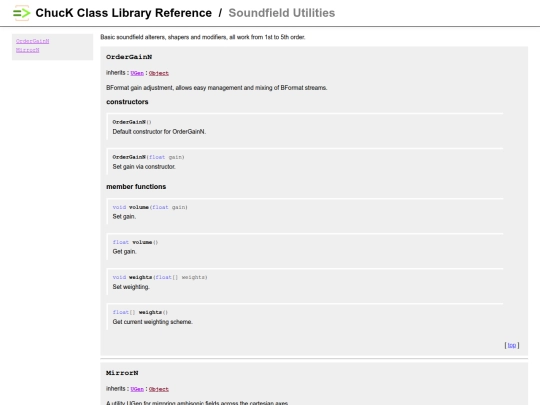Viewport: 540px width, 405px height.
Task: Click the 'Get gain.' description
Action: coord(125,252)
